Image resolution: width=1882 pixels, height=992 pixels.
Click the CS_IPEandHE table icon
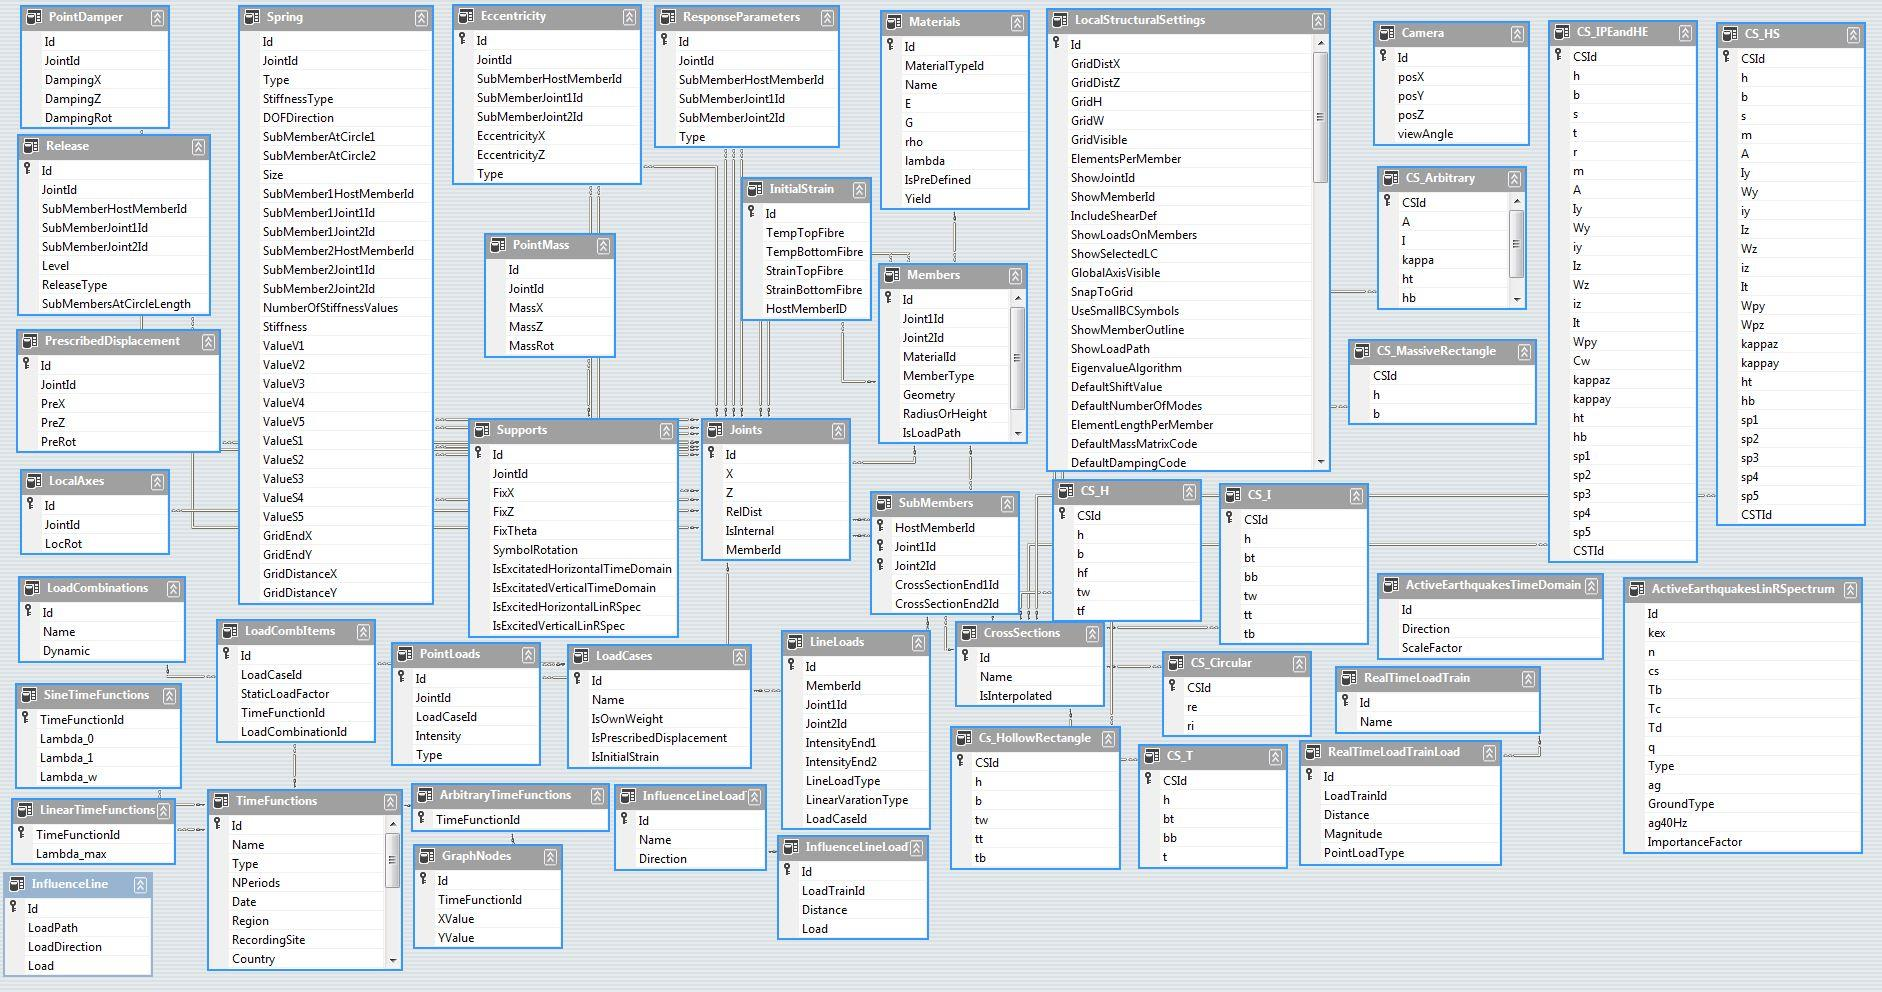tap(1562, 33)
